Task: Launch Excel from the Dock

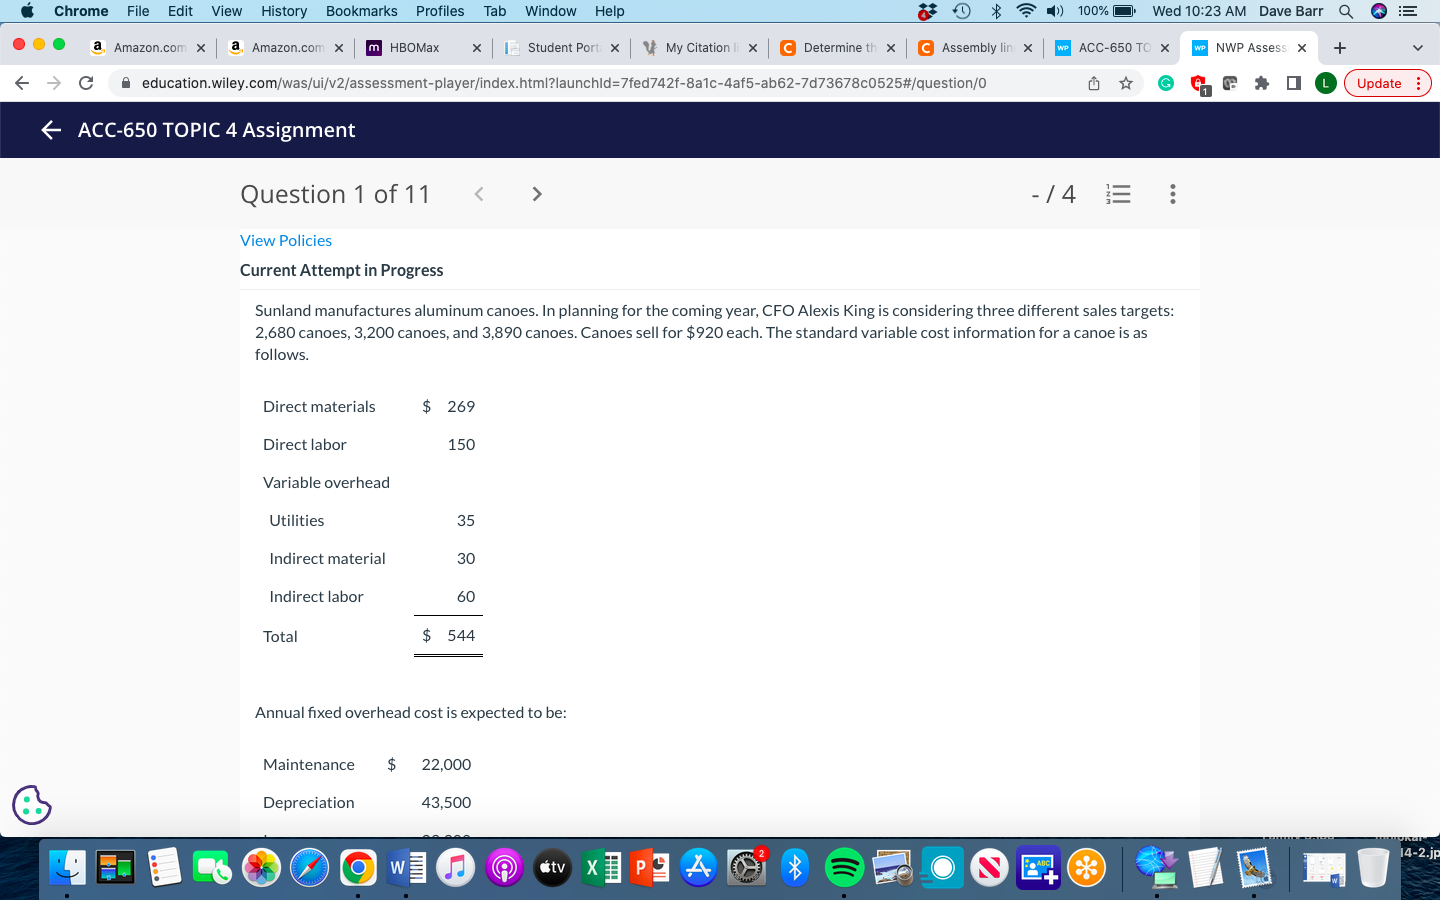Action: [601, 867]
